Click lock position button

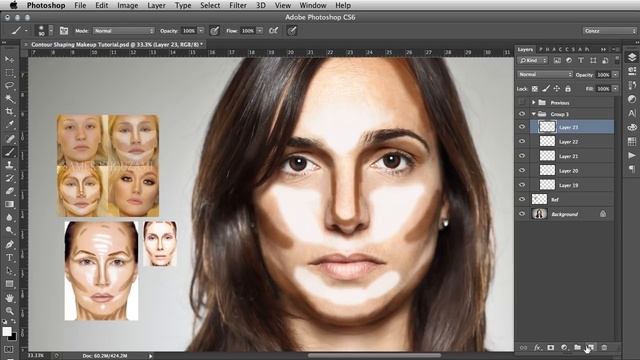[x=557, y=88]
